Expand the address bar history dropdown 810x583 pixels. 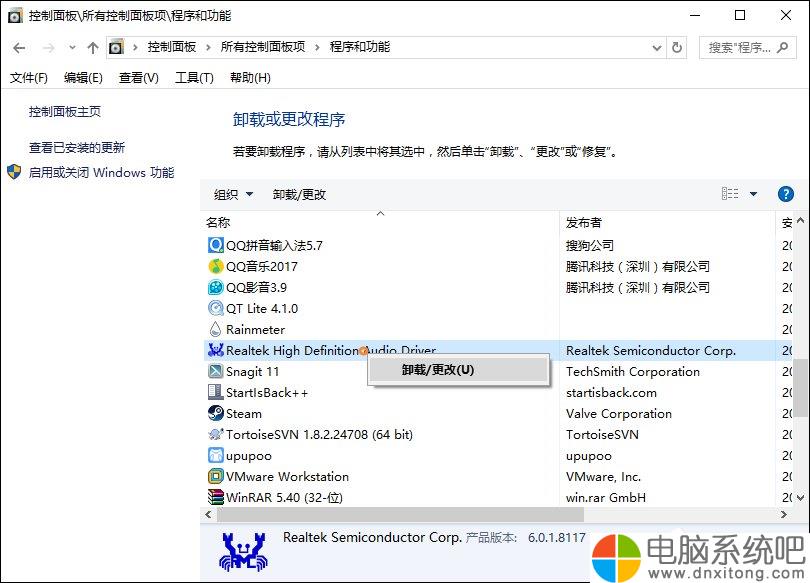coord(657,48)
